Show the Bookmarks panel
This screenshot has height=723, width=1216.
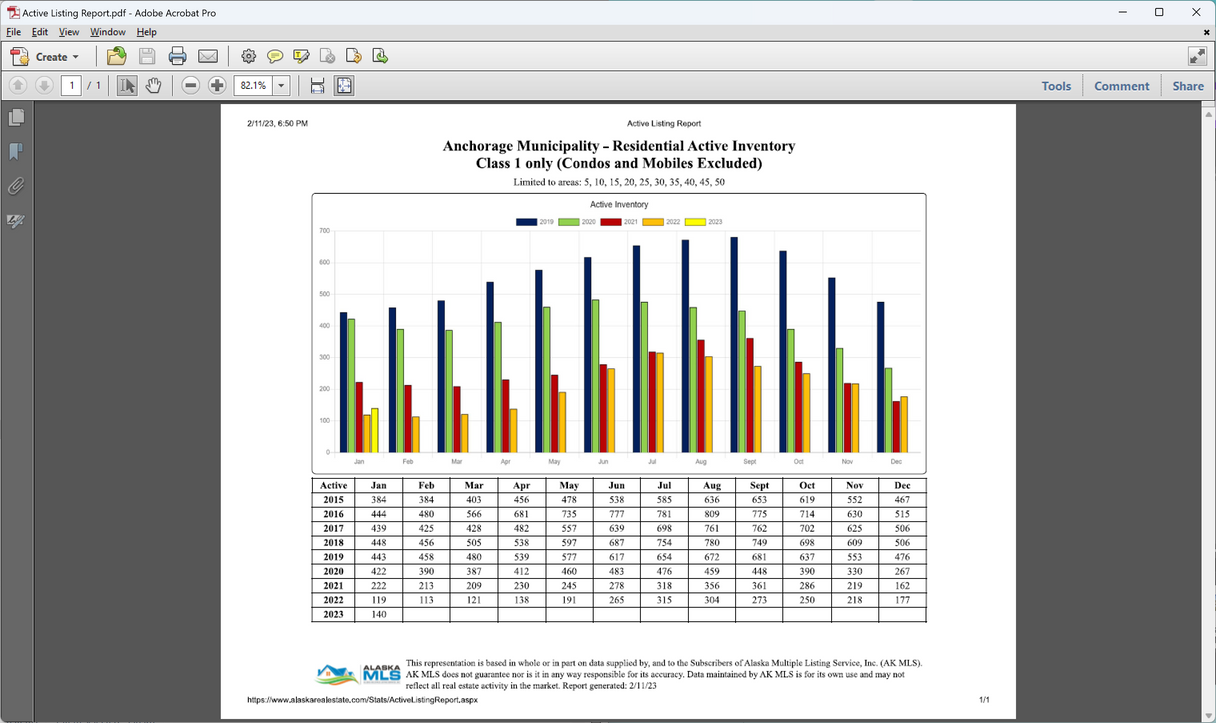click(16, 152)
